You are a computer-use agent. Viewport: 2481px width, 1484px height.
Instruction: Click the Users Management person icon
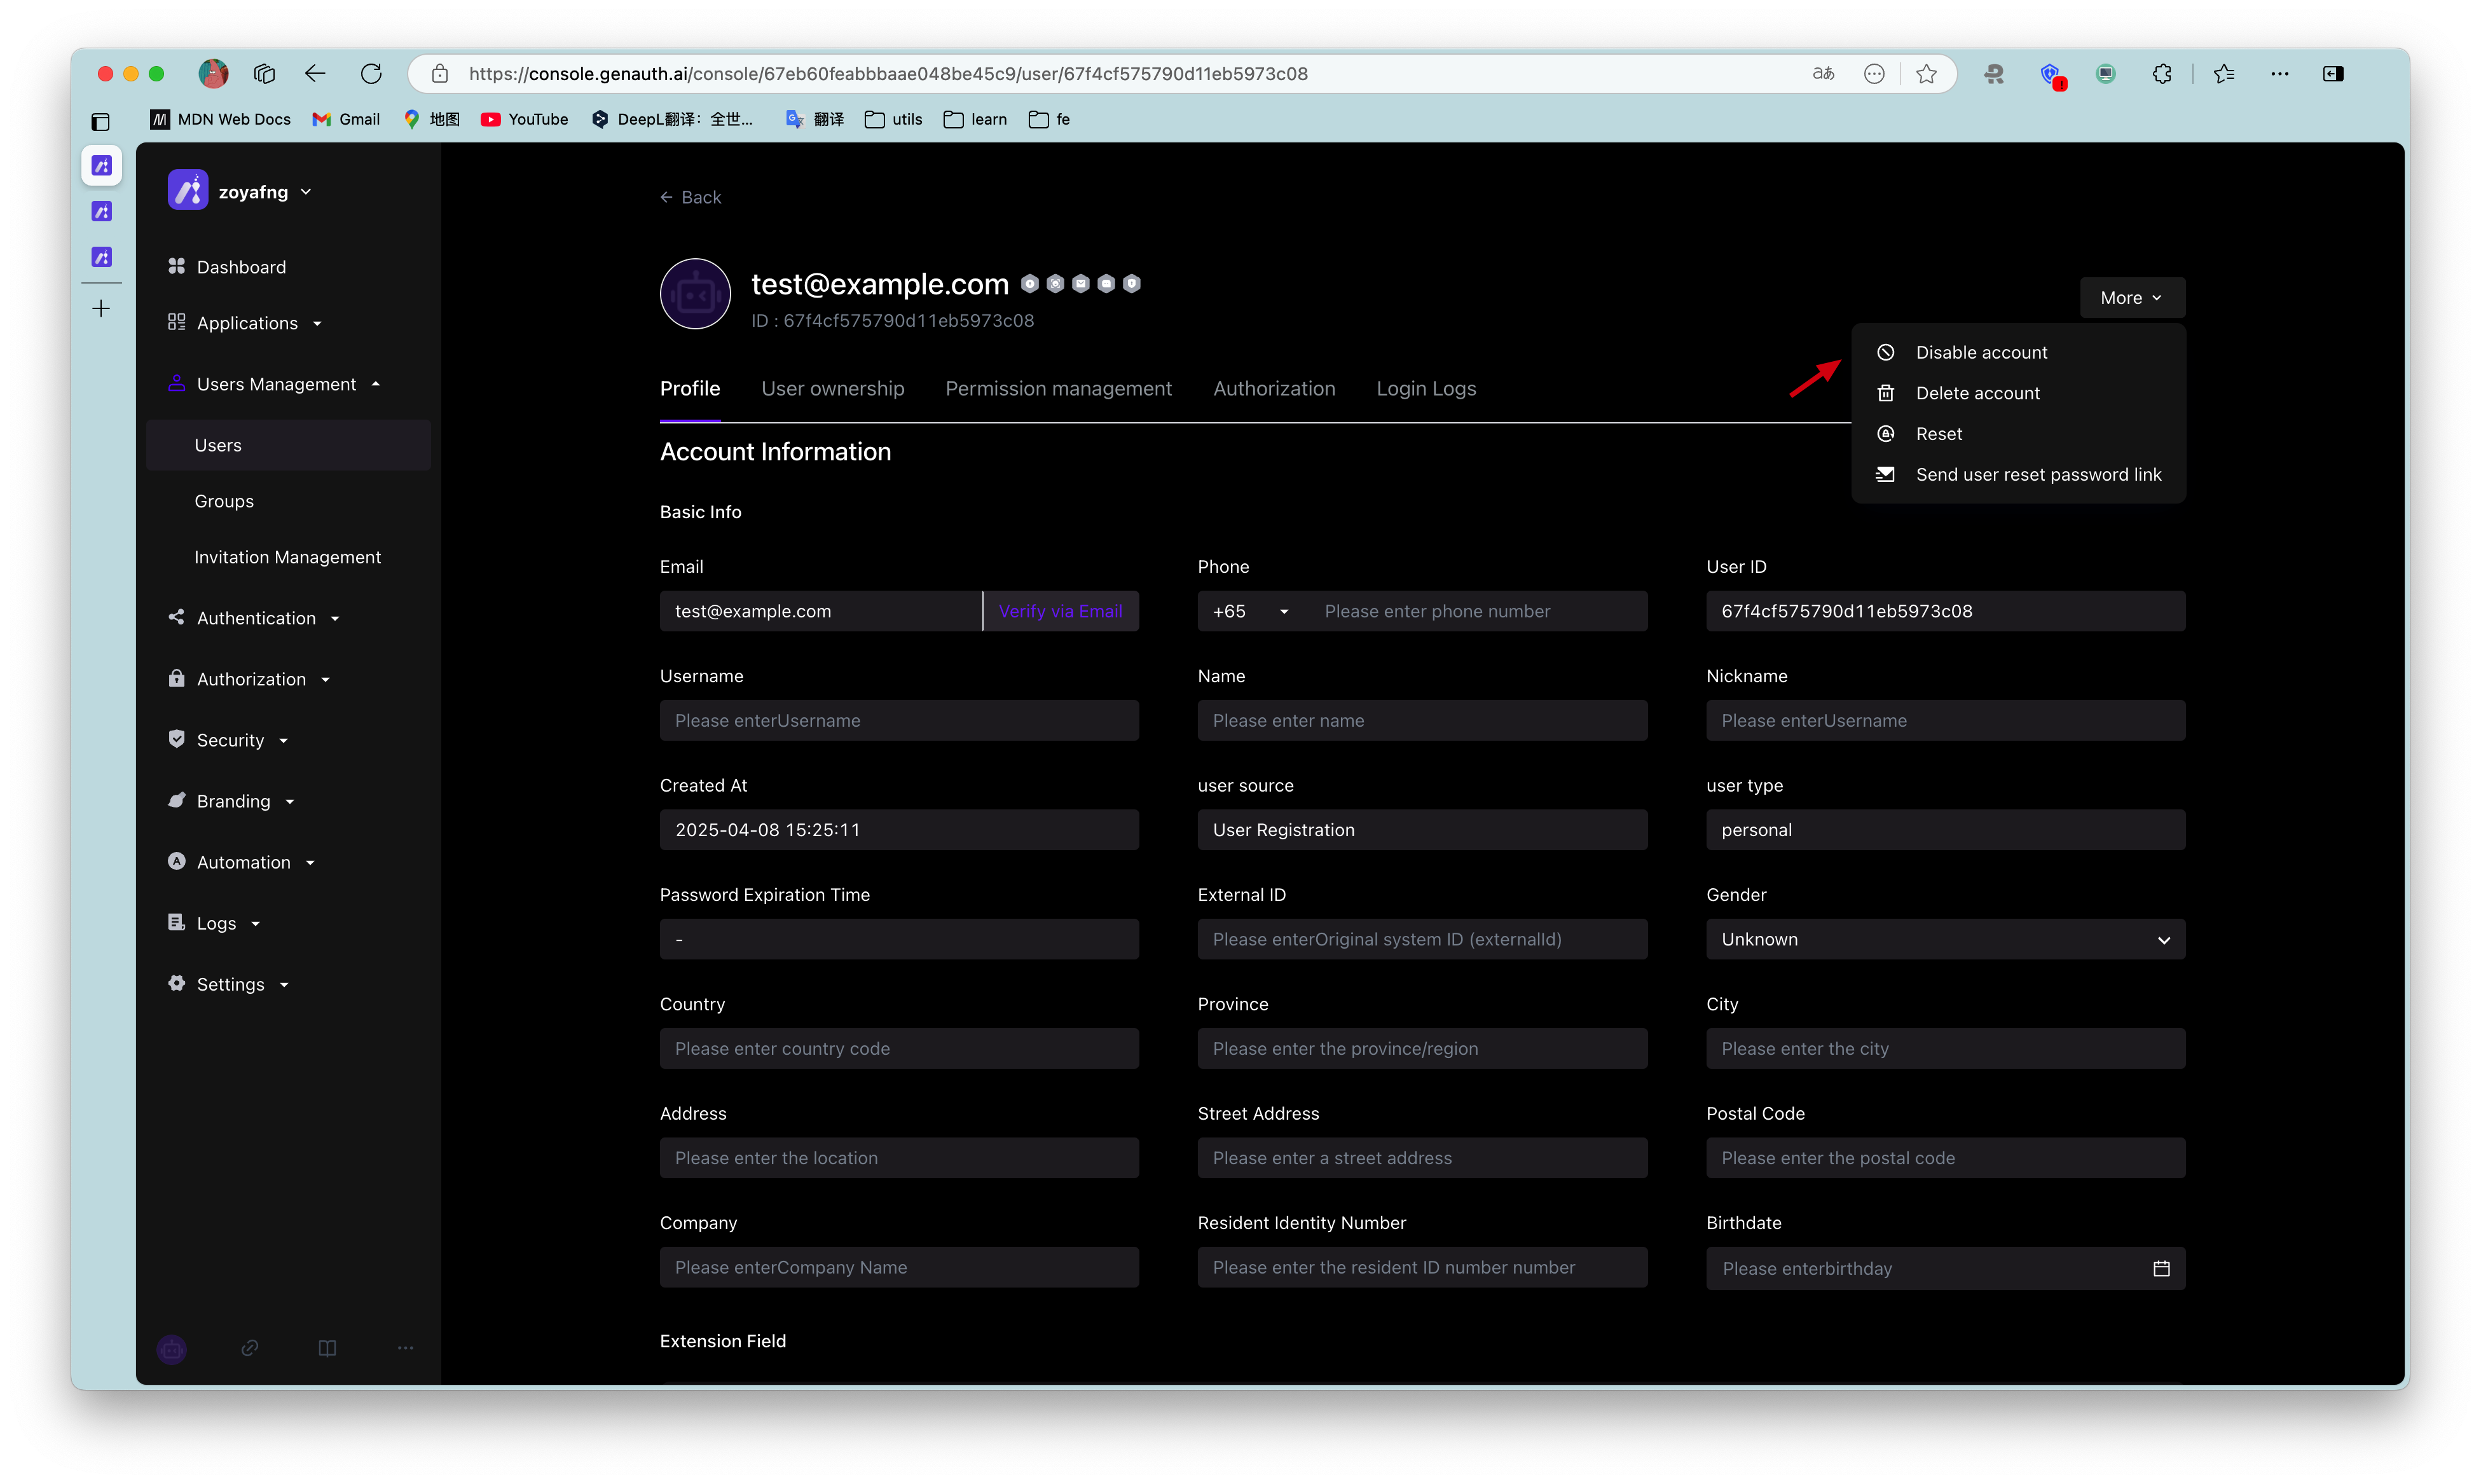coord(176,383)
